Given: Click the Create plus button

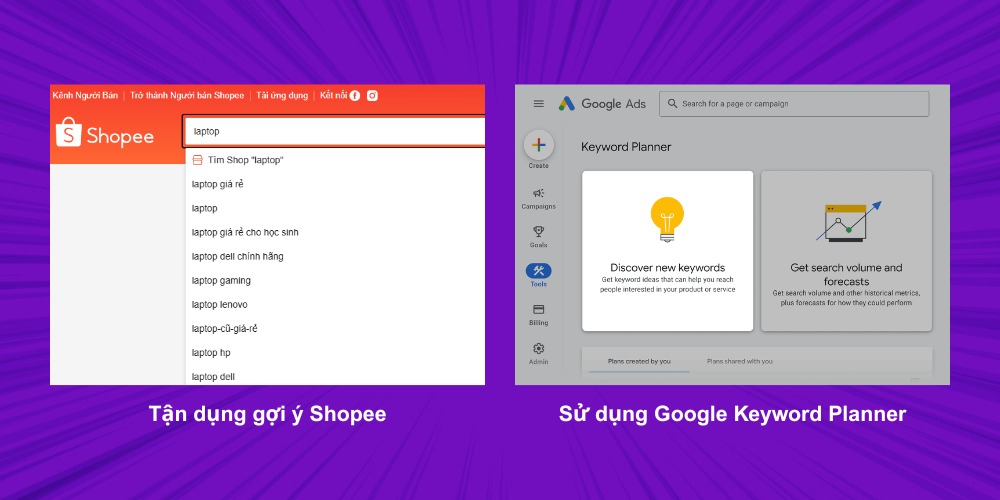Looking at the screenshot, I should (538, 145).
